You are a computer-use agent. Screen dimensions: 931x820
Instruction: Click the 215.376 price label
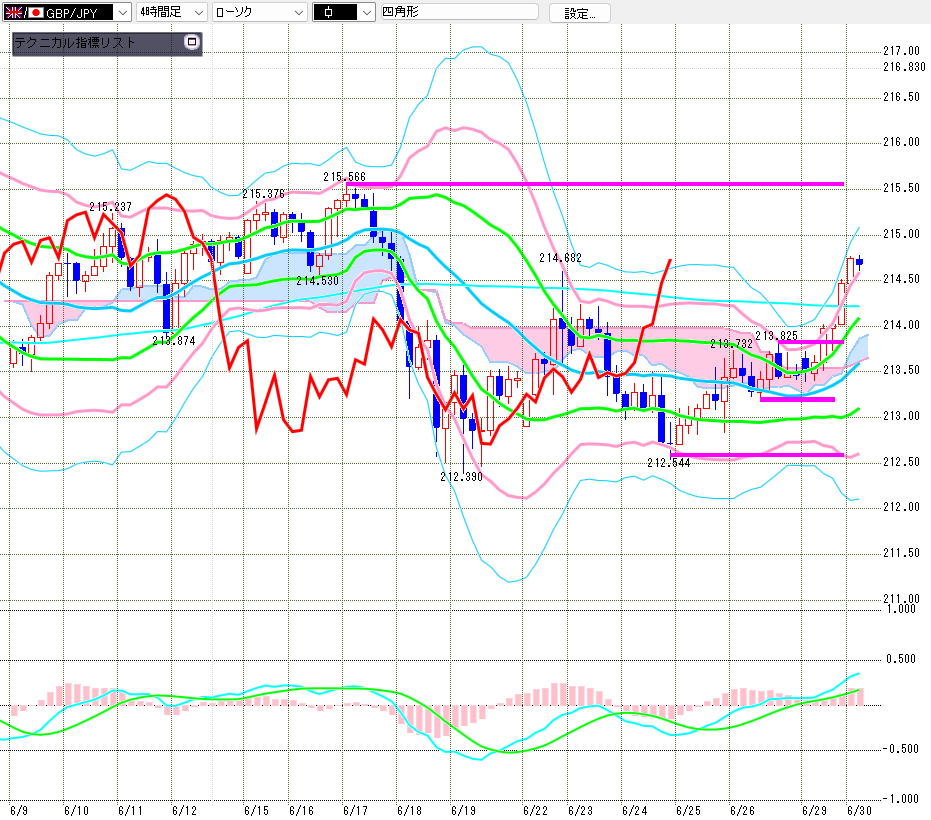pos(264,194)
